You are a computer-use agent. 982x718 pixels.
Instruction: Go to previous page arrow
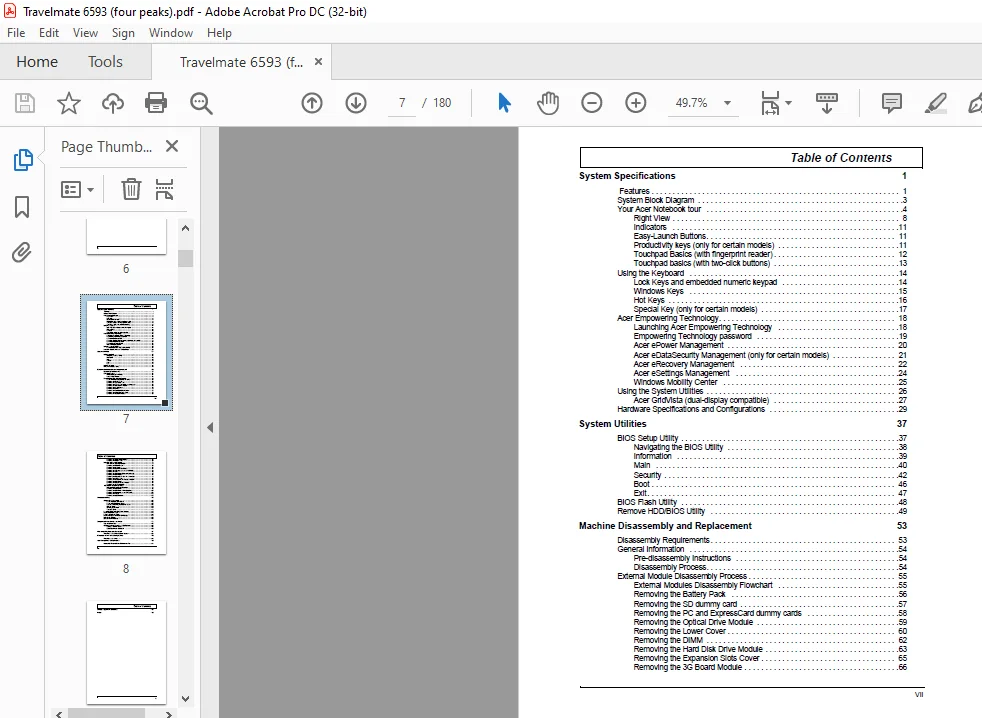[312, 103]
